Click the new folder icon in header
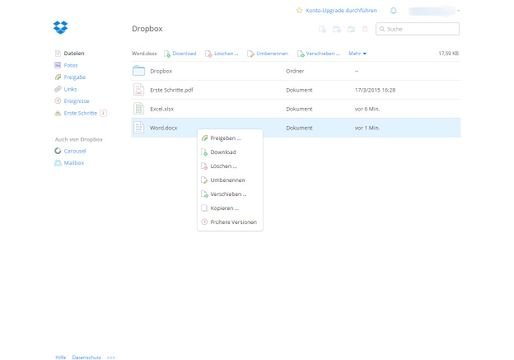The width and height of the screenshot is (514, 360). click(337, 29)
